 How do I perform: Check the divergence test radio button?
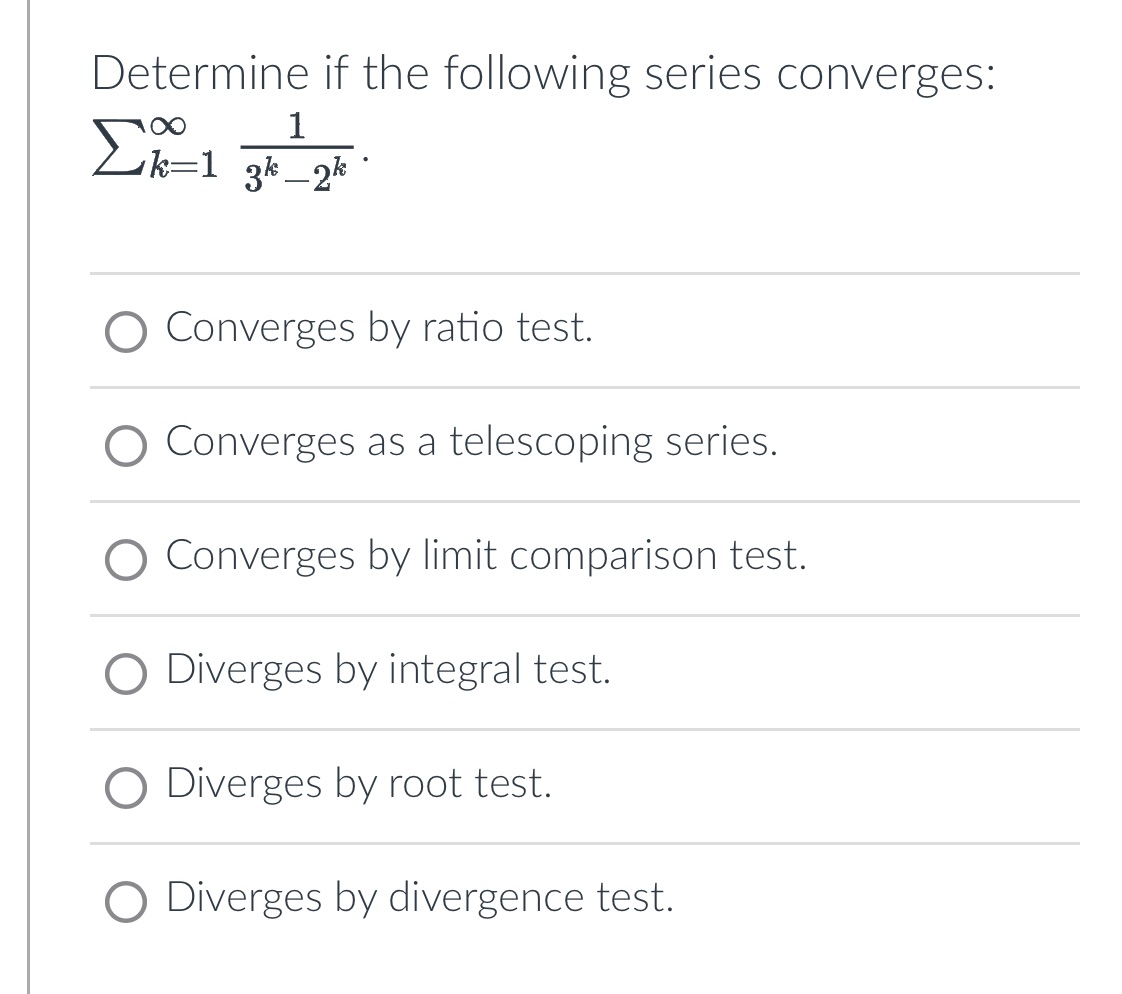126,901
